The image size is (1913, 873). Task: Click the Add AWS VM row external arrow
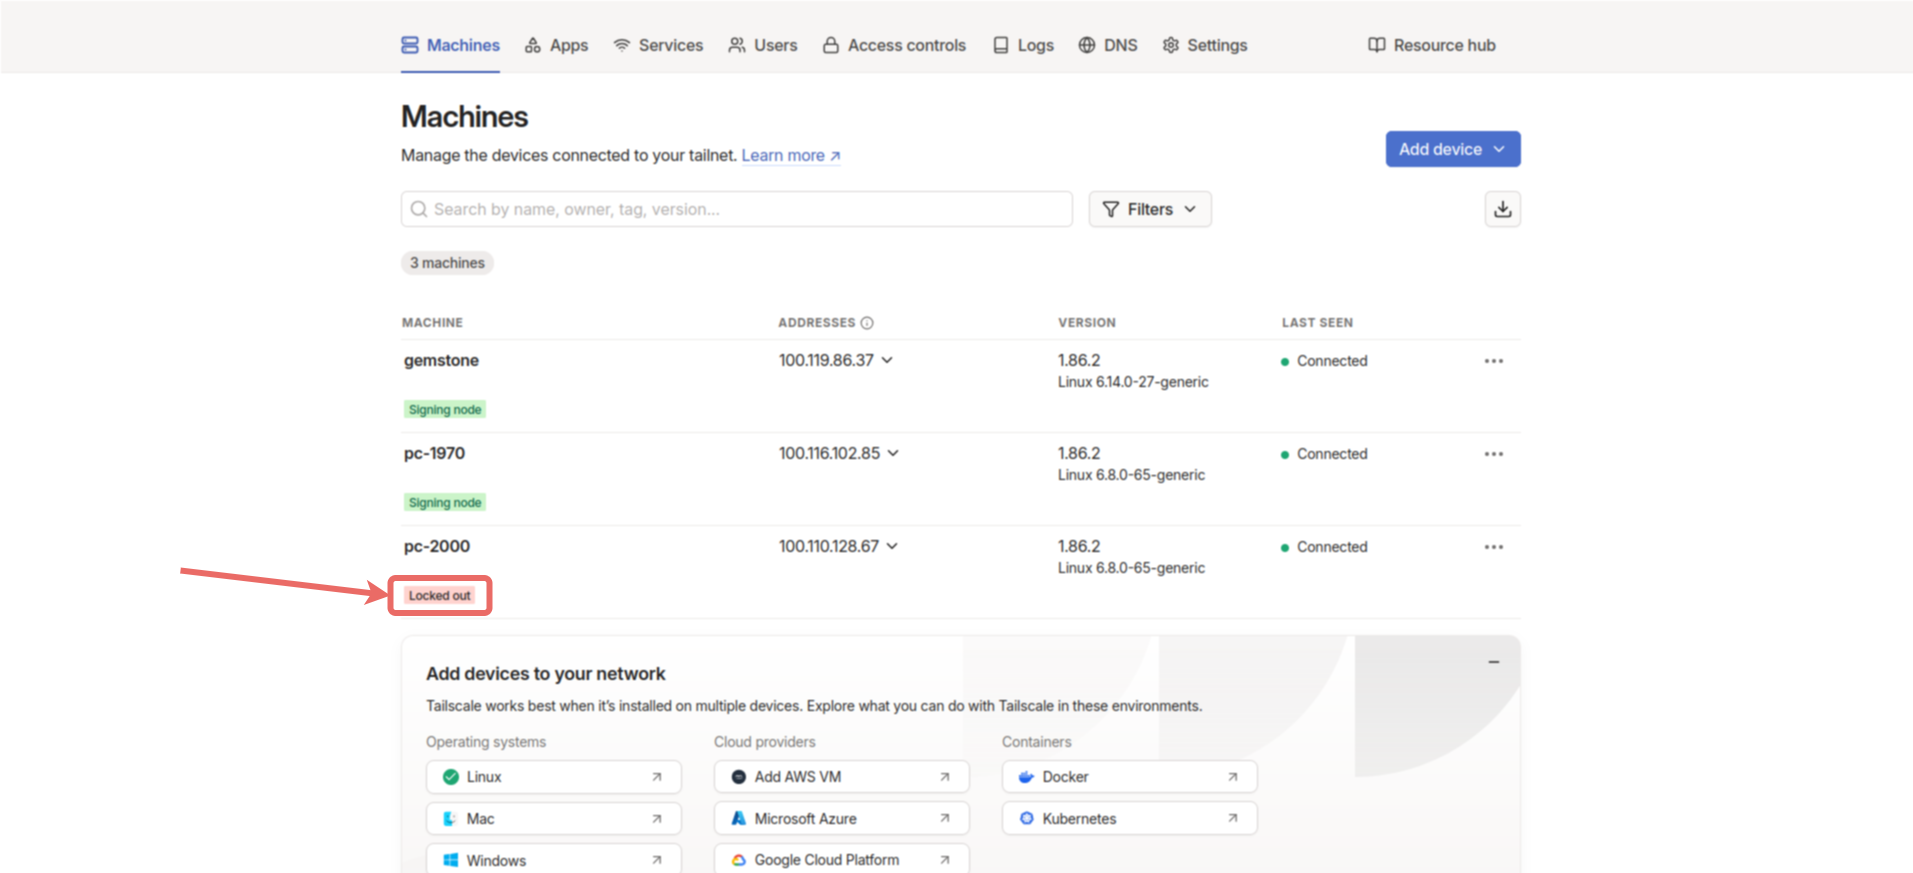pos(945,777)
